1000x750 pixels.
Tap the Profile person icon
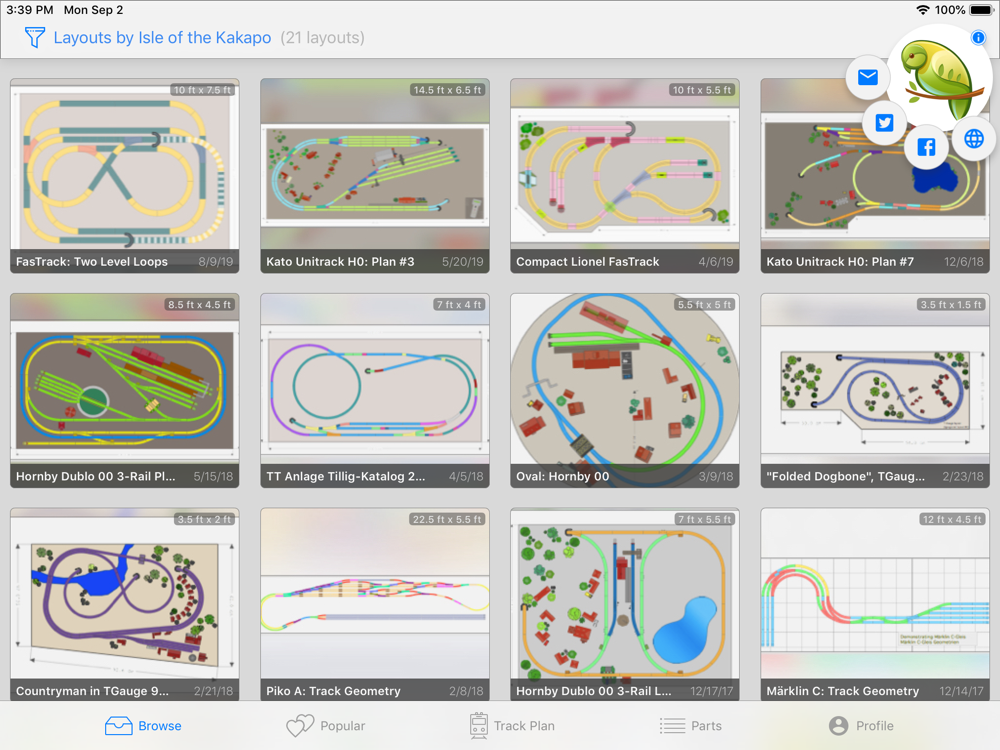(x=839, y=726)
